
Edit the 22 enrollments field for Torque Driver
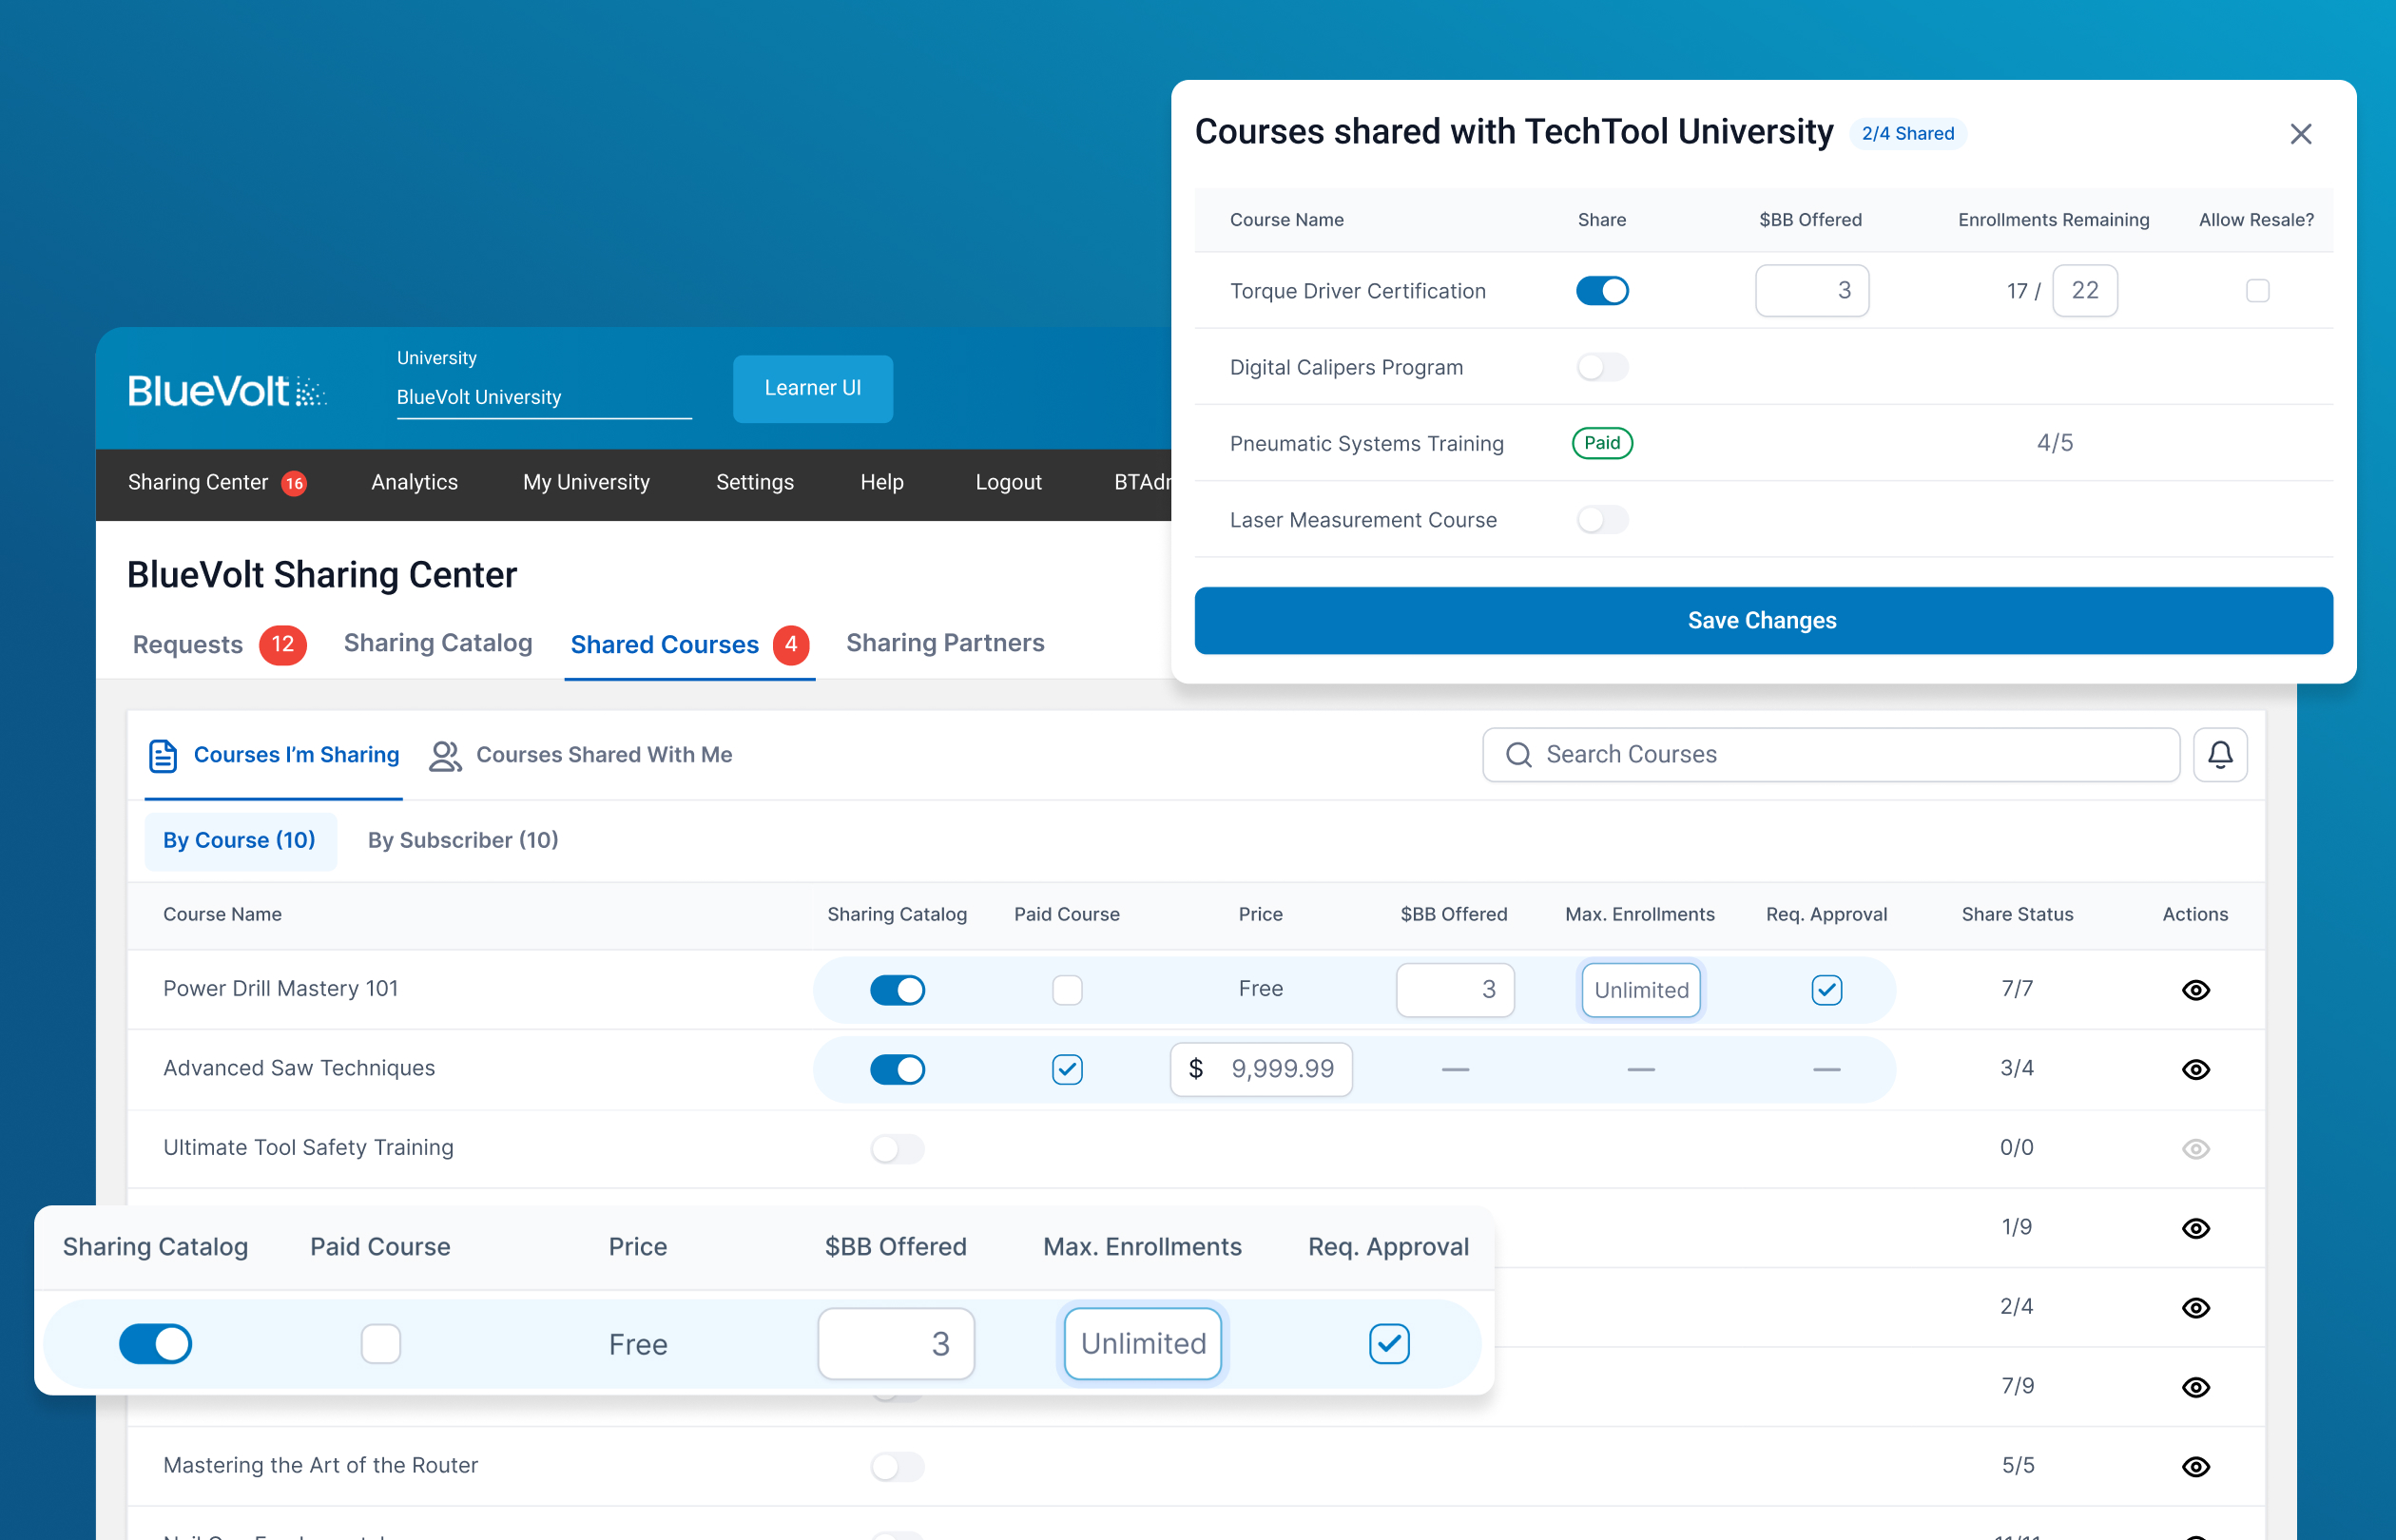(x=2084, y=291)
